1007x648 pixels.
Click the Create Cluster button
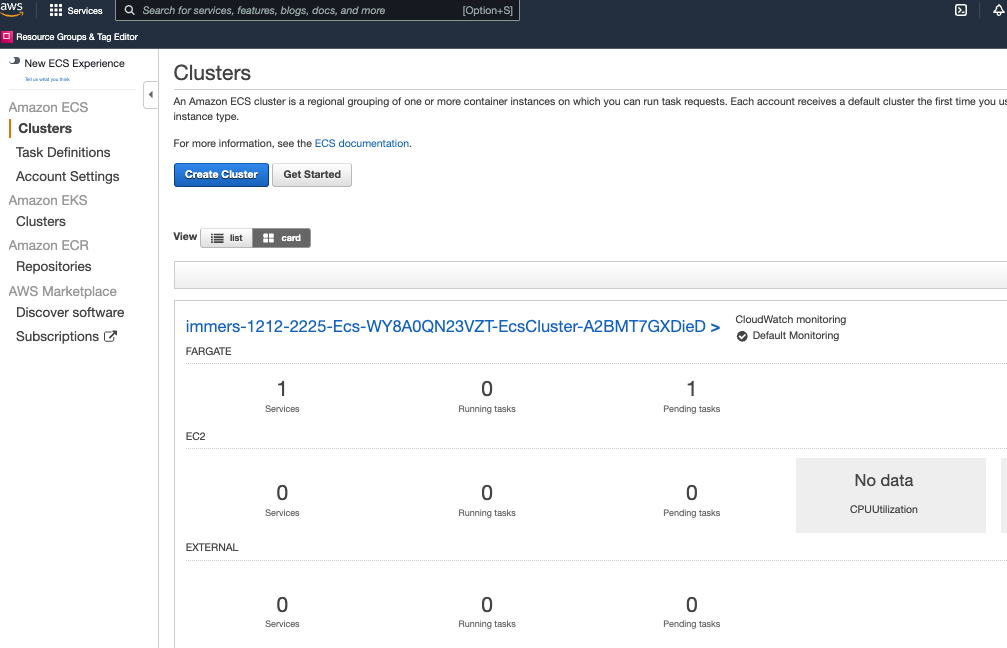pyautogui.click(x=222, y=175)
